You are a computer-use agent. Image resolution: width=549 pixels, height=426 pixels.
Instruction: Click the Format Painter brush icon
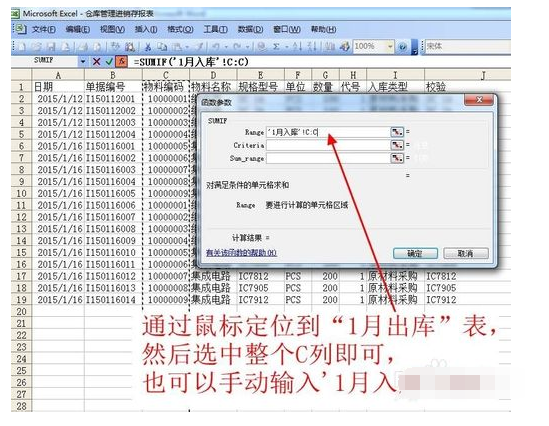pyautogui.click(x=200, y=47)
